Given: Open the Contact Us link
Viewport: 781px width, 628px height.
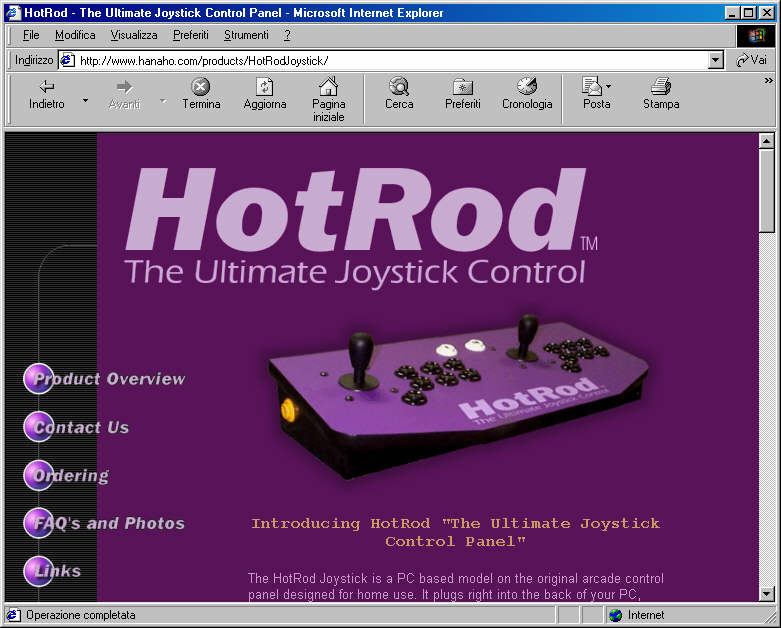Looking at the screenshot, I should coord(76,427).
